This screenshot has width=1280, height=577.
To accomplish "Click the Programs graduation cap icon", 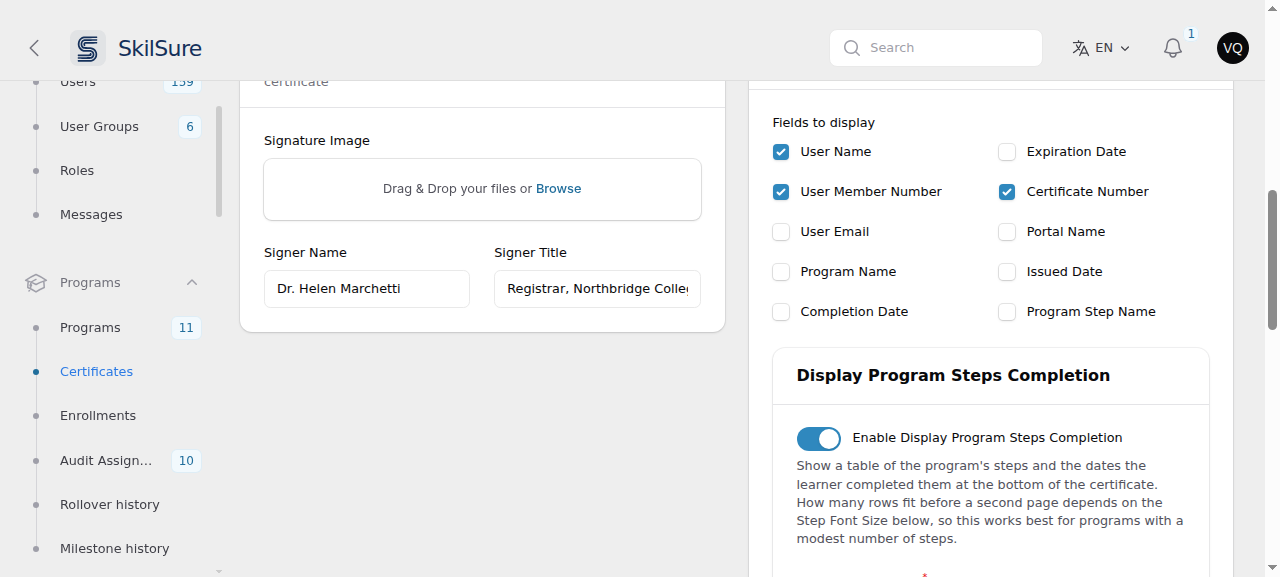I will tap(36, 283).
